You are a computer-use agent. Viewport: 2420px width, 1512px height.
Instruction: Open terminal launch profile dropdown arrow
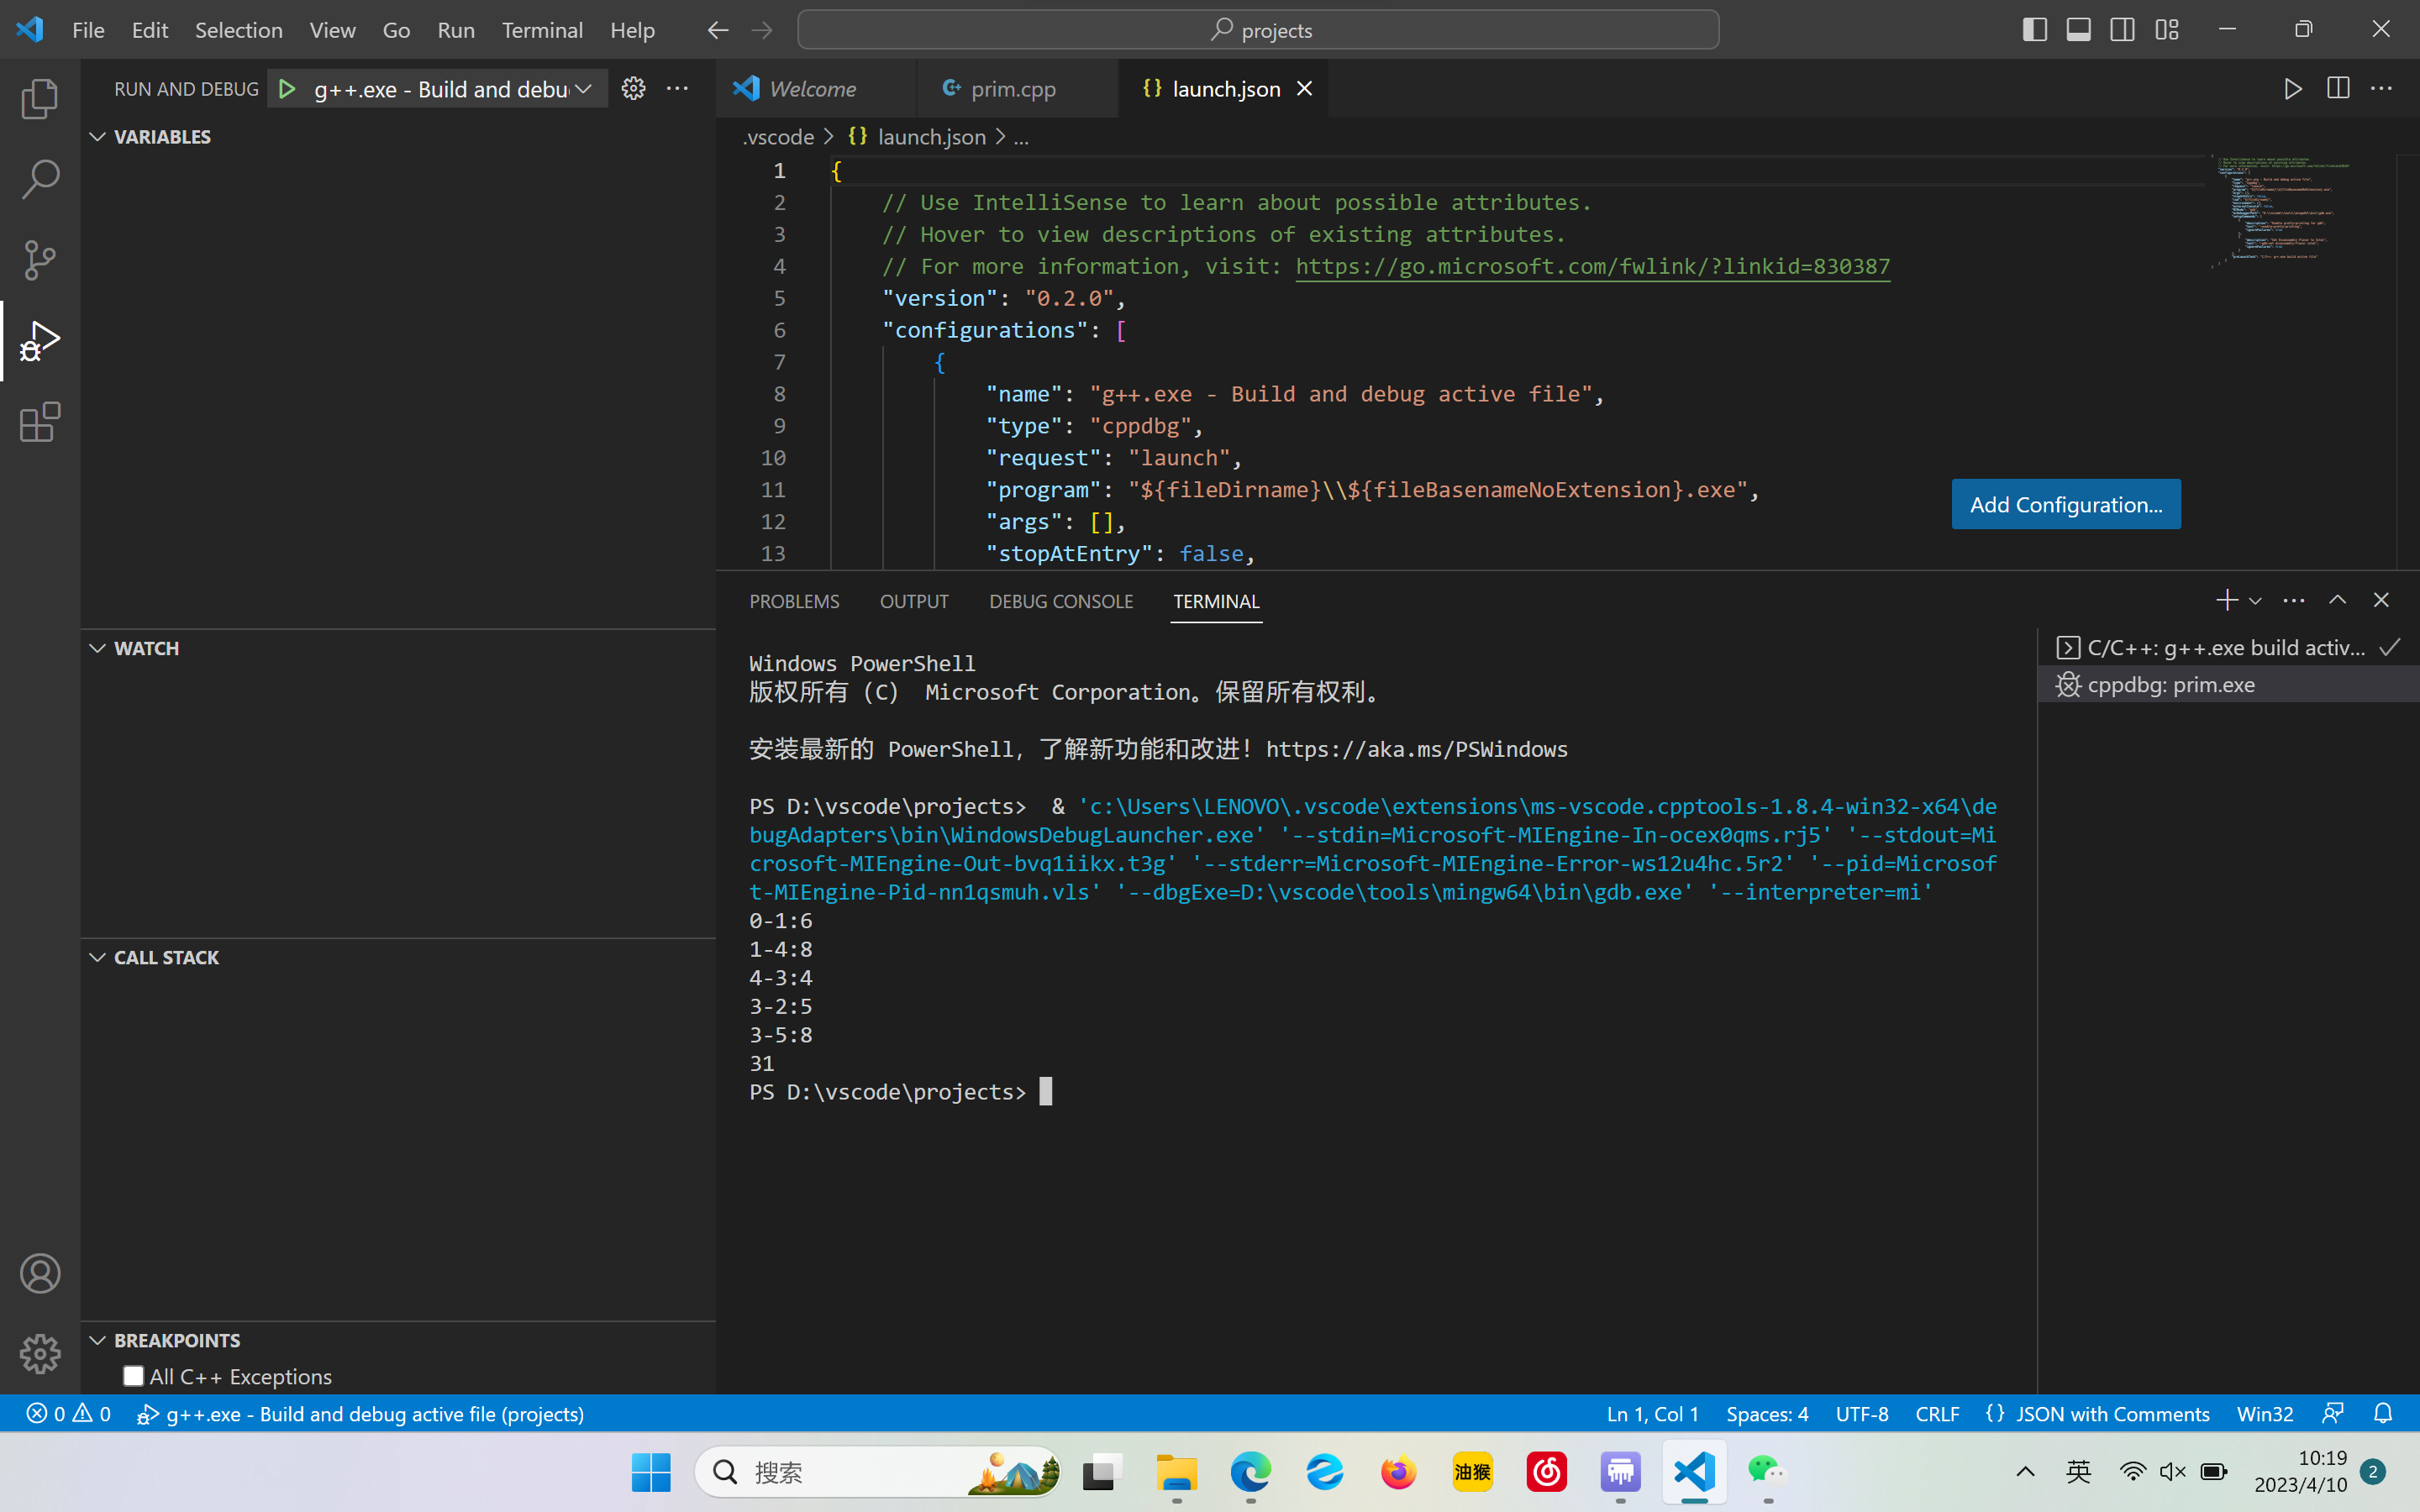click(x=2255, y=601)
